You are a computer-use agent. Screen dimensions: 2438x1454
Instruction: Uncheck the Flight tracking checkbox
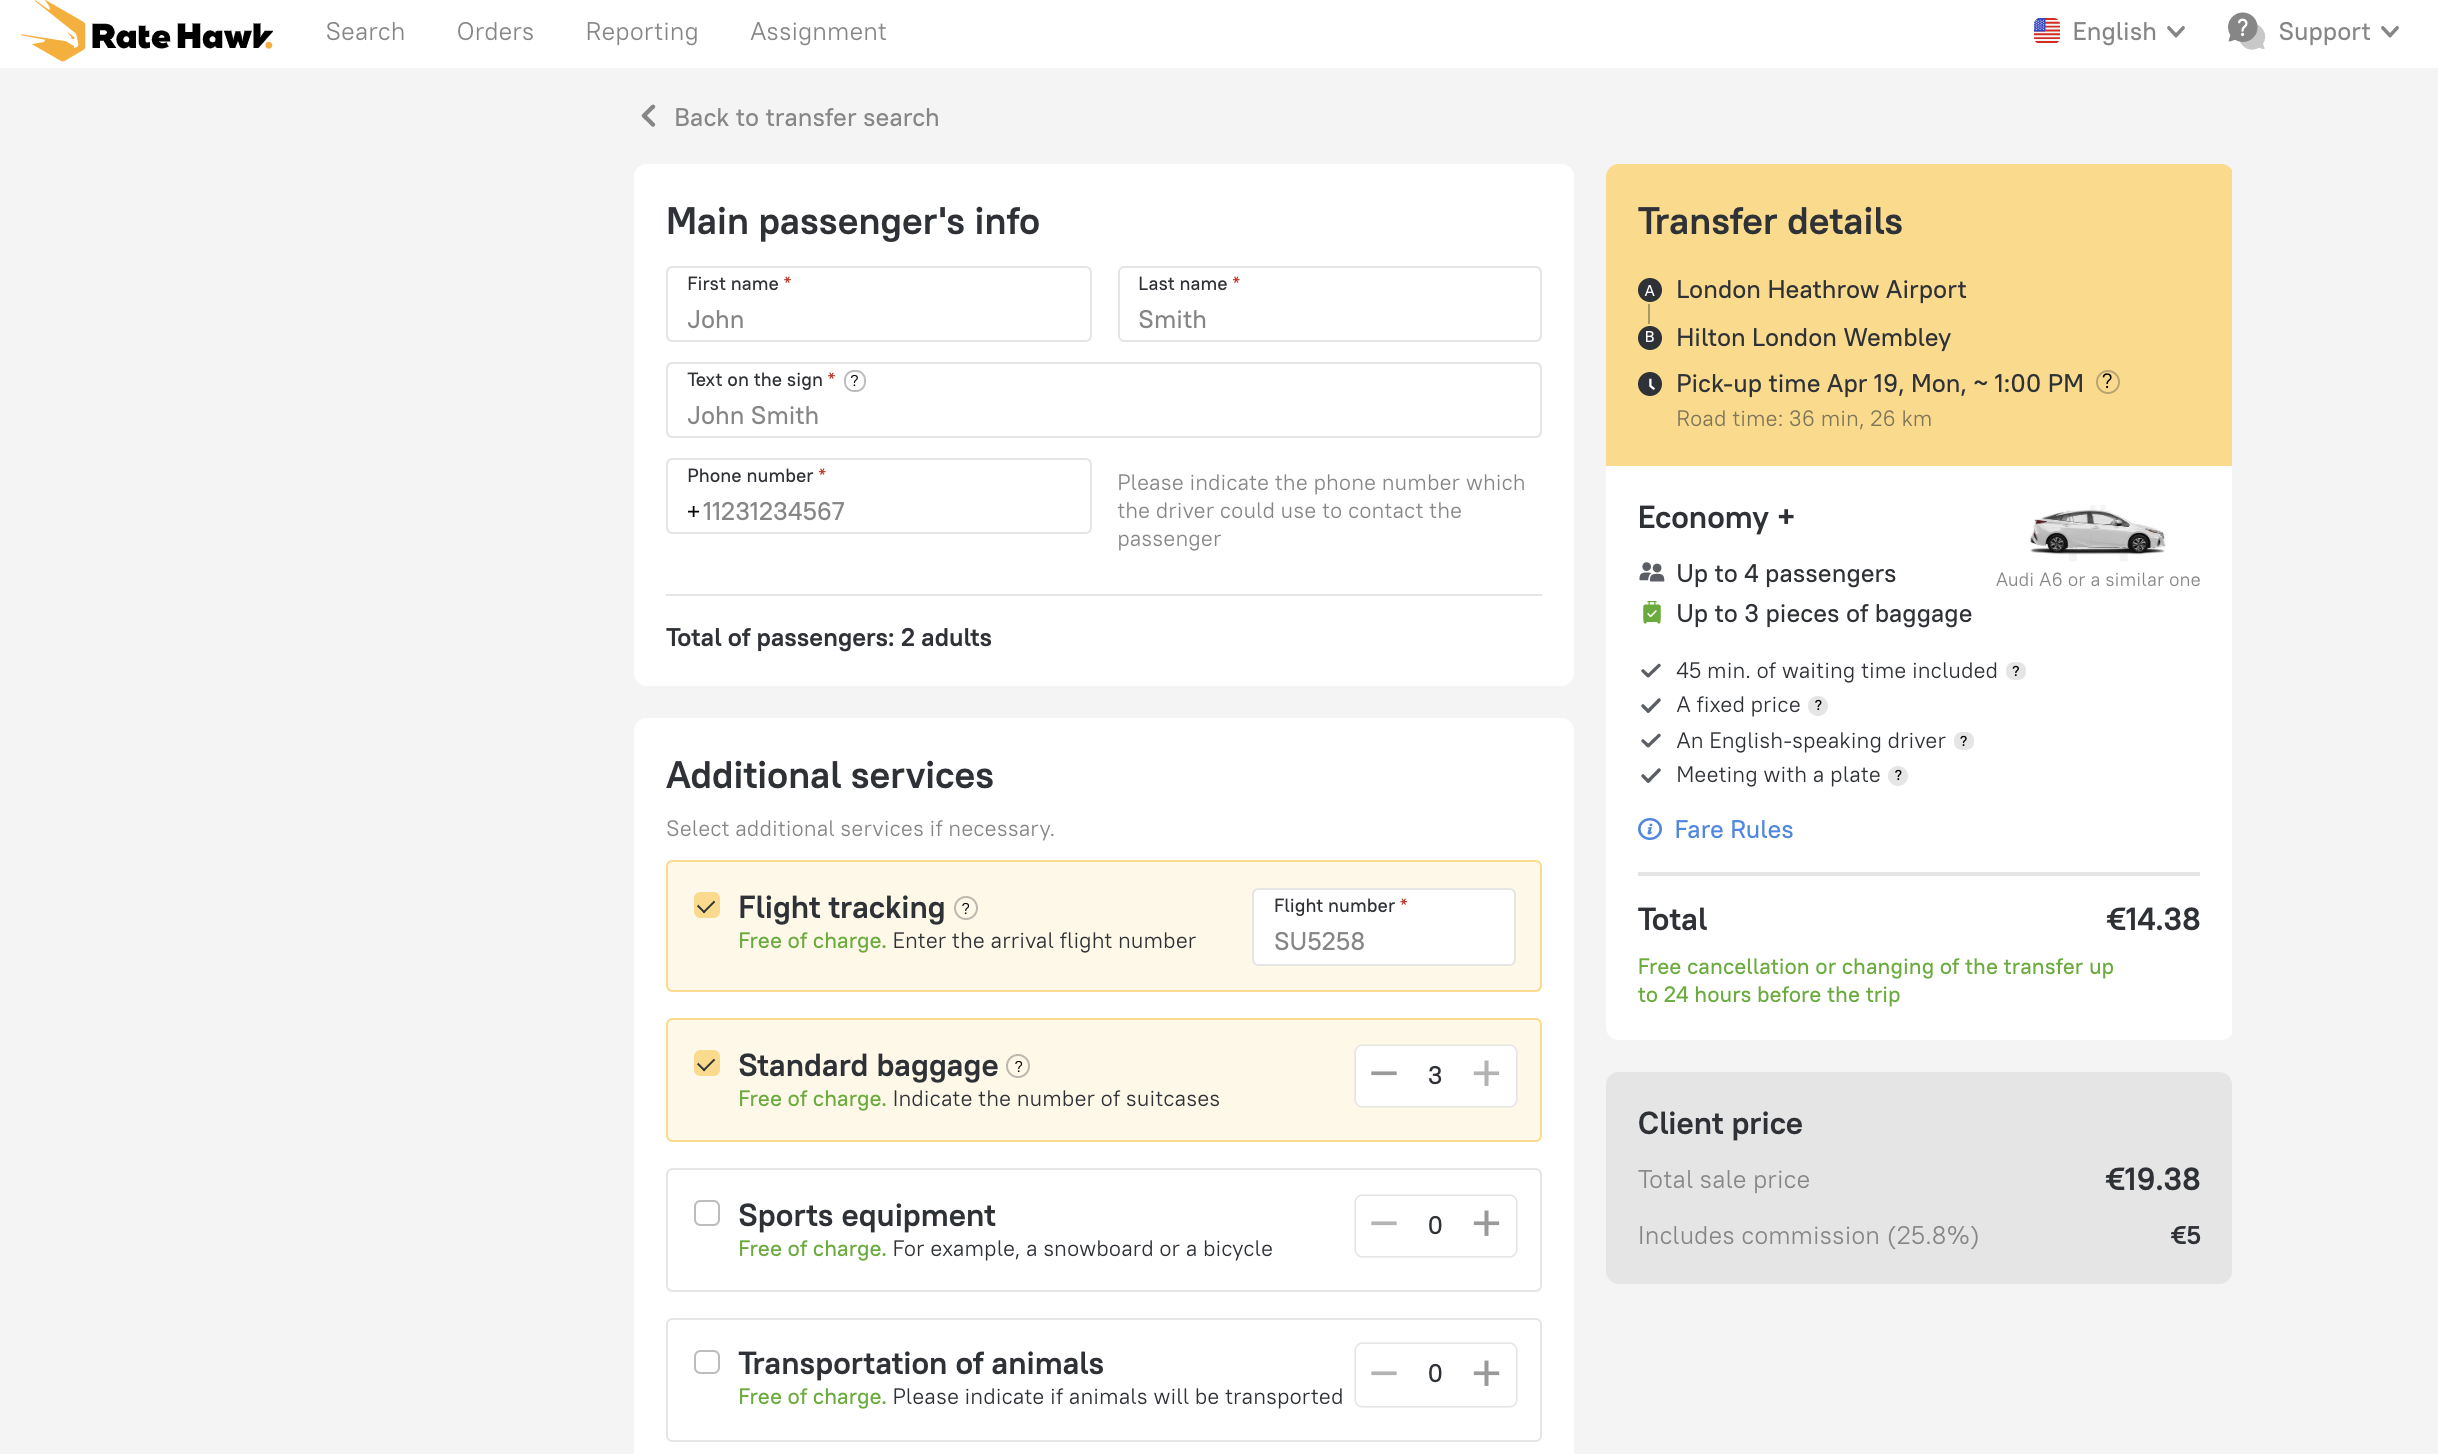707,906
